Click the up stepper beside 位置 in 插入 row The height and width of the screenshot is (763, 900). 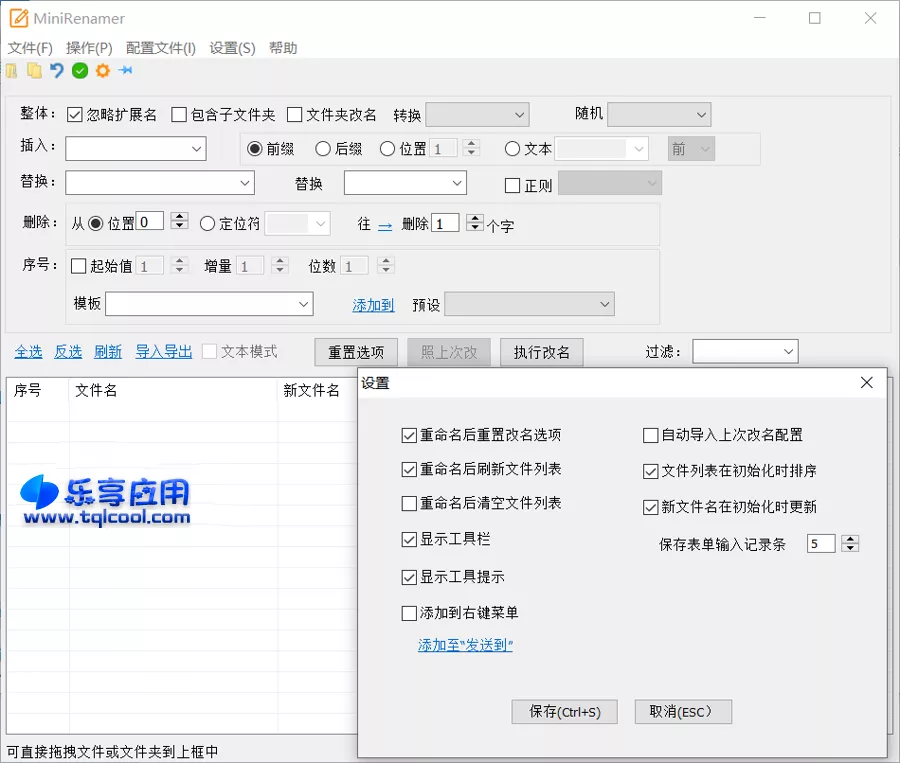point(469,144)
